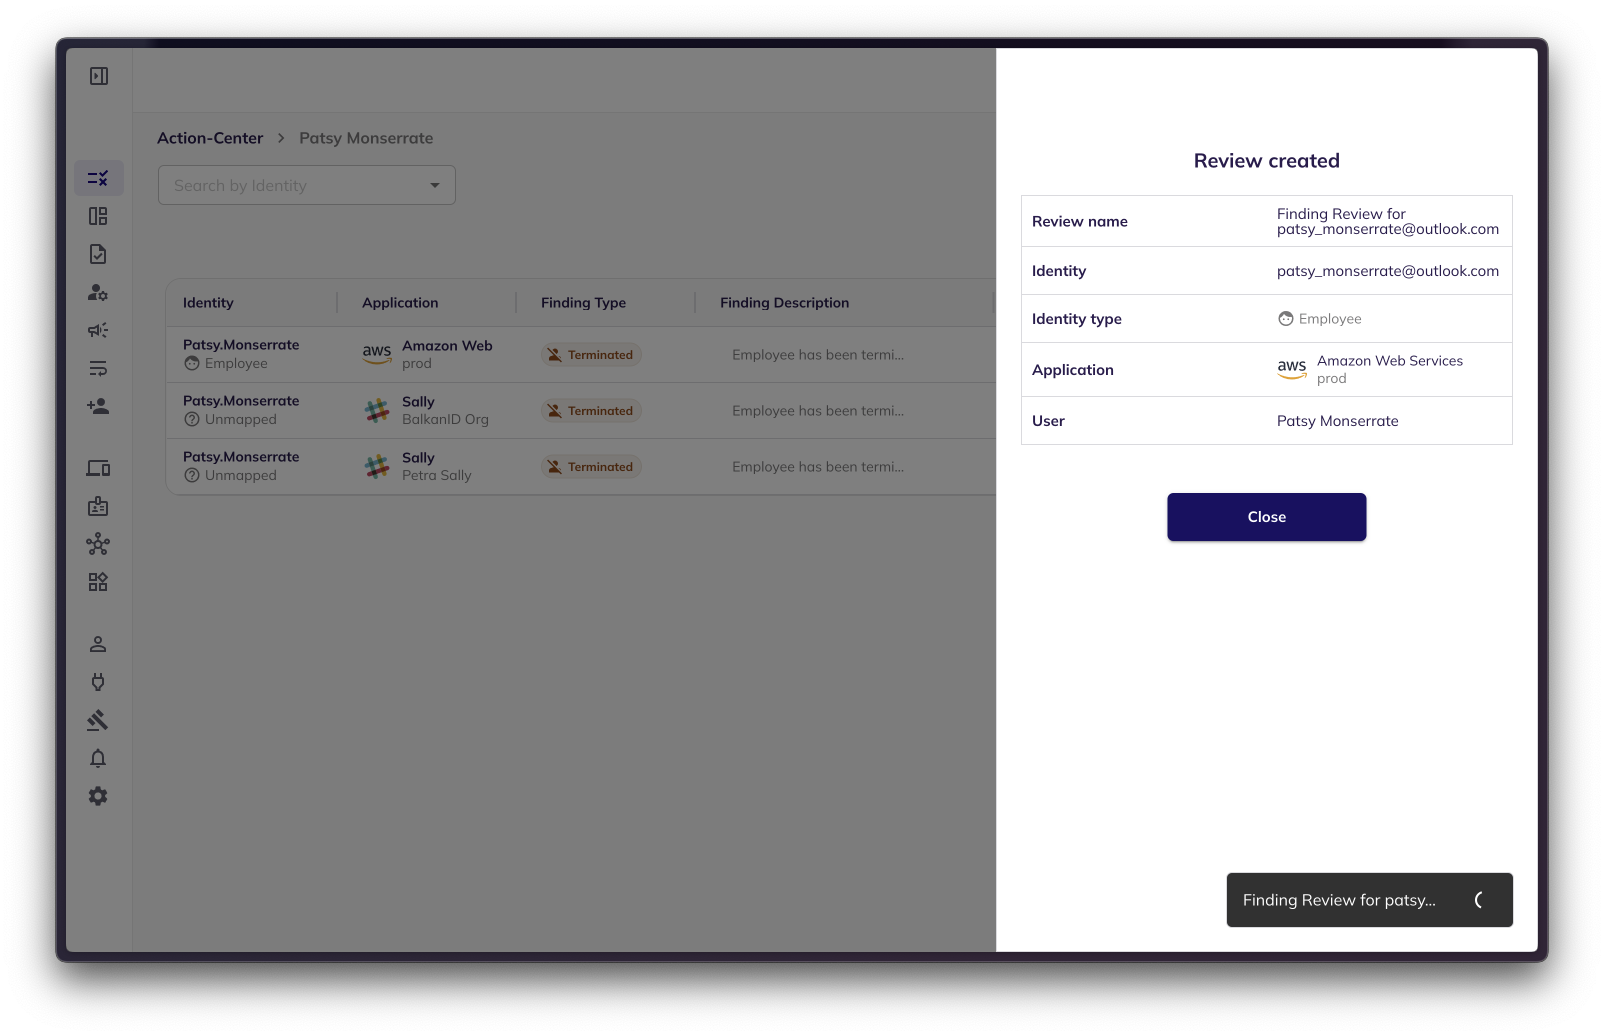
Task: Open the Action Center checklist icon
Action: [x=98, y=178]
